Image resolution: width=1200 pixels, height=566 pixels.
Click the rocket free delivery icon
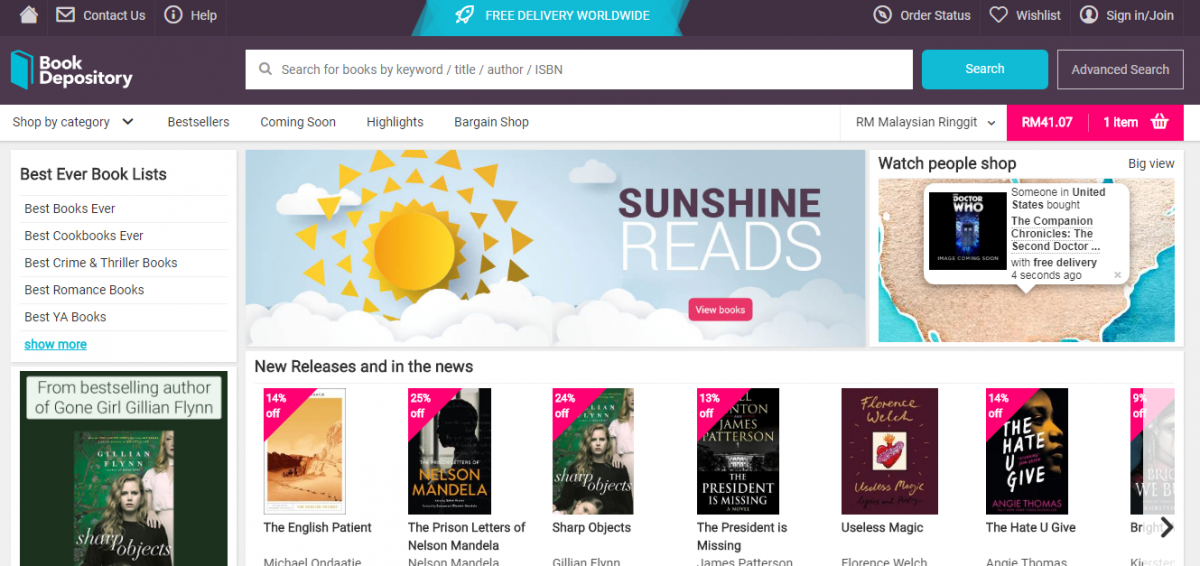464,15
